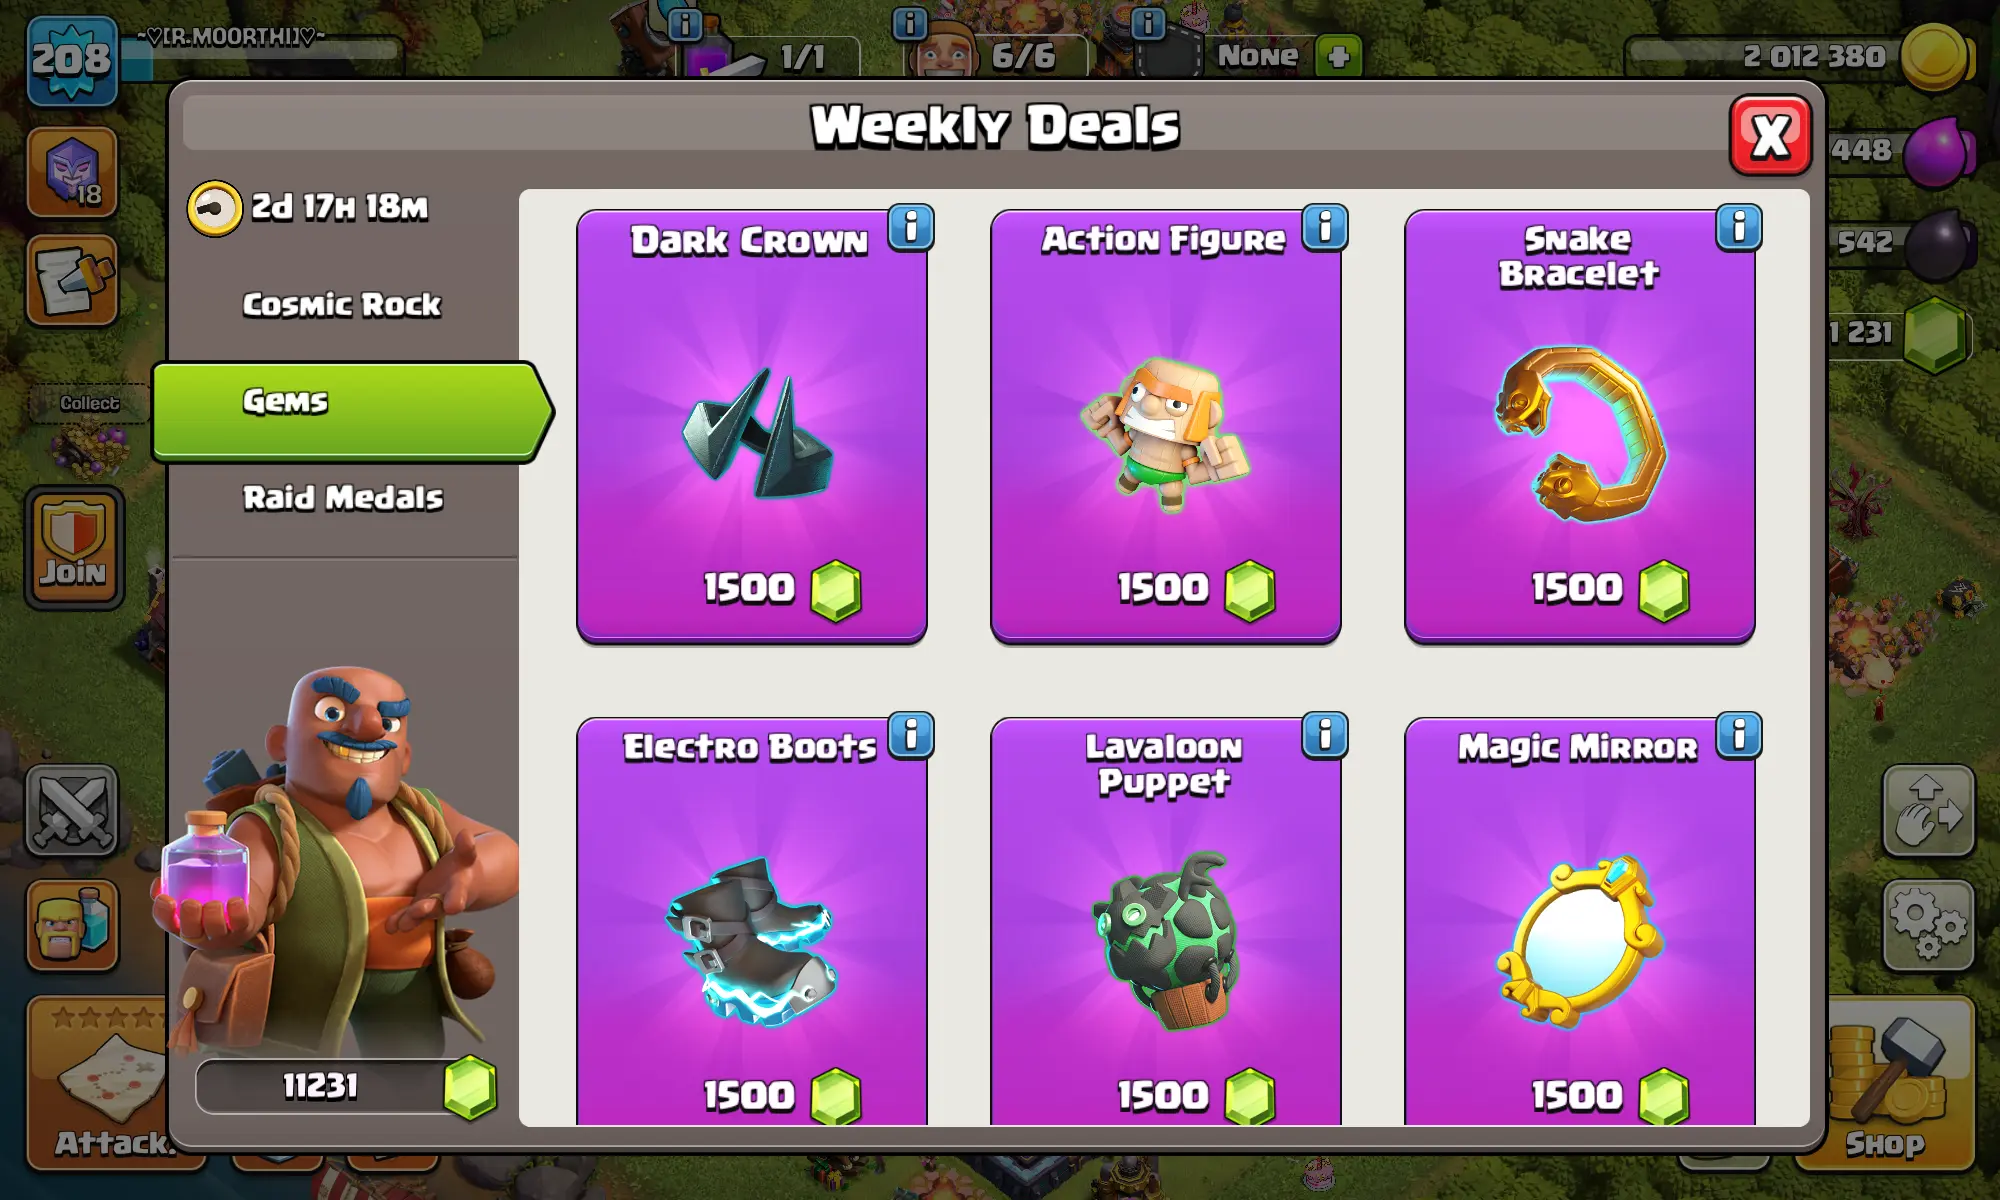Open the crossed swords battle log
Viewport: 2000px width, 1200px height.
coord(72,810)
